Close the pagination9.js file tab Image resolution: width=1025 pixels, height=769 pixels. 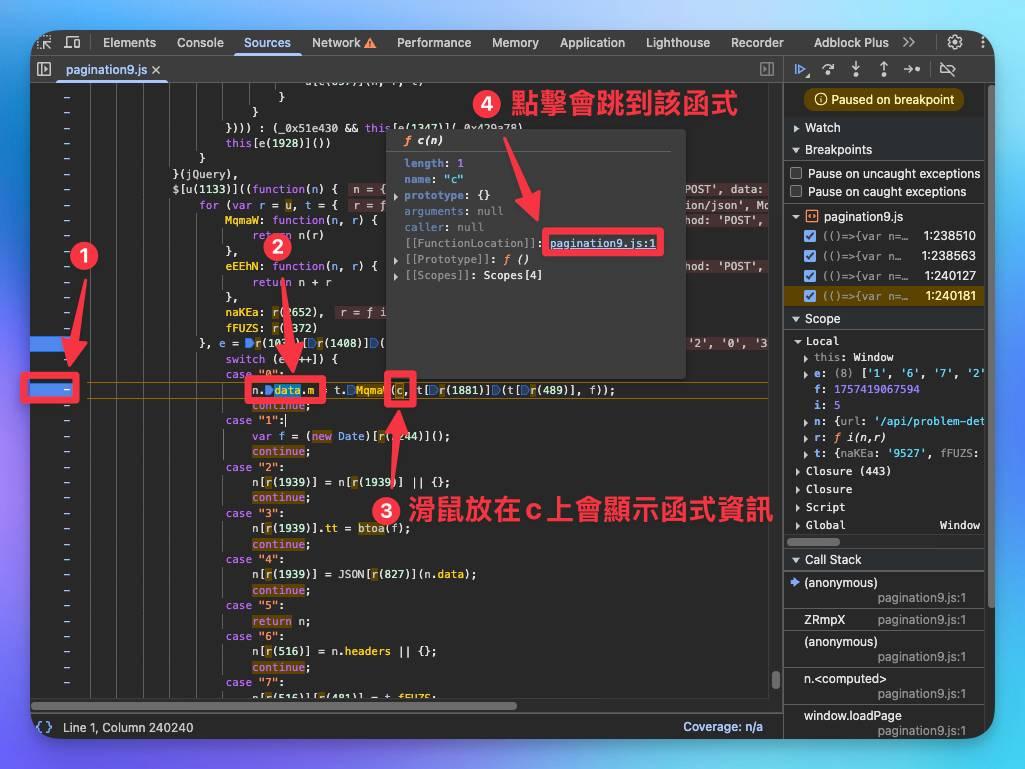[x=156, y=70]
